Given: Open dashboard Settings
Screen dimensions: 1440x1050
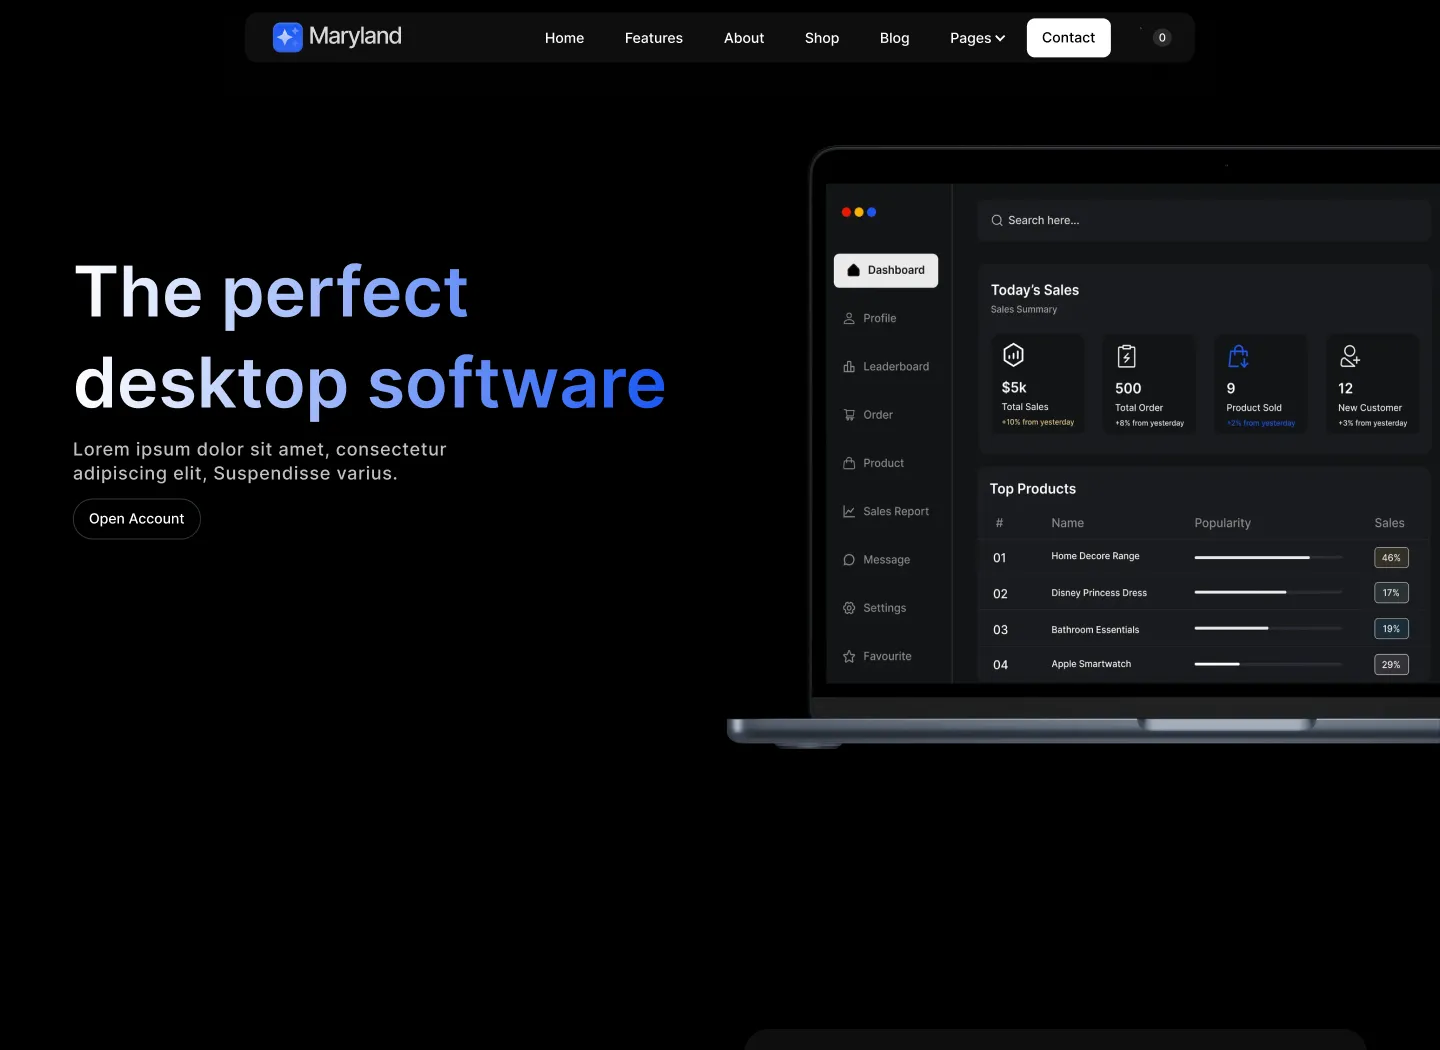Looking at the screenshot, I should click(874, 608).
